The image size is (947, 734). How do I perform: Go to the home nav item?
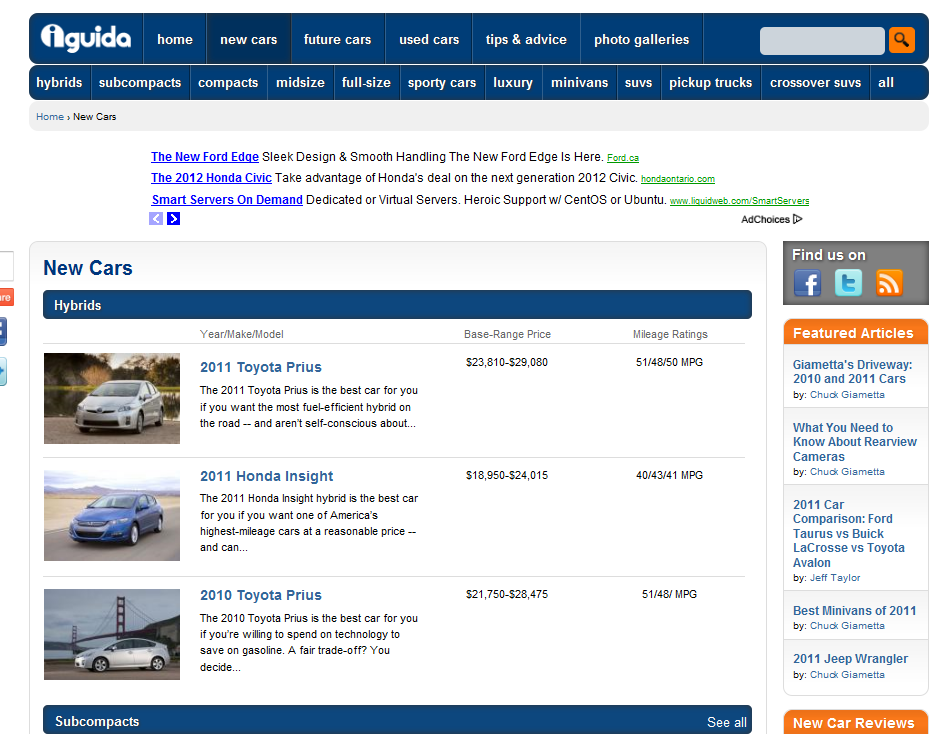pos(175,39)
